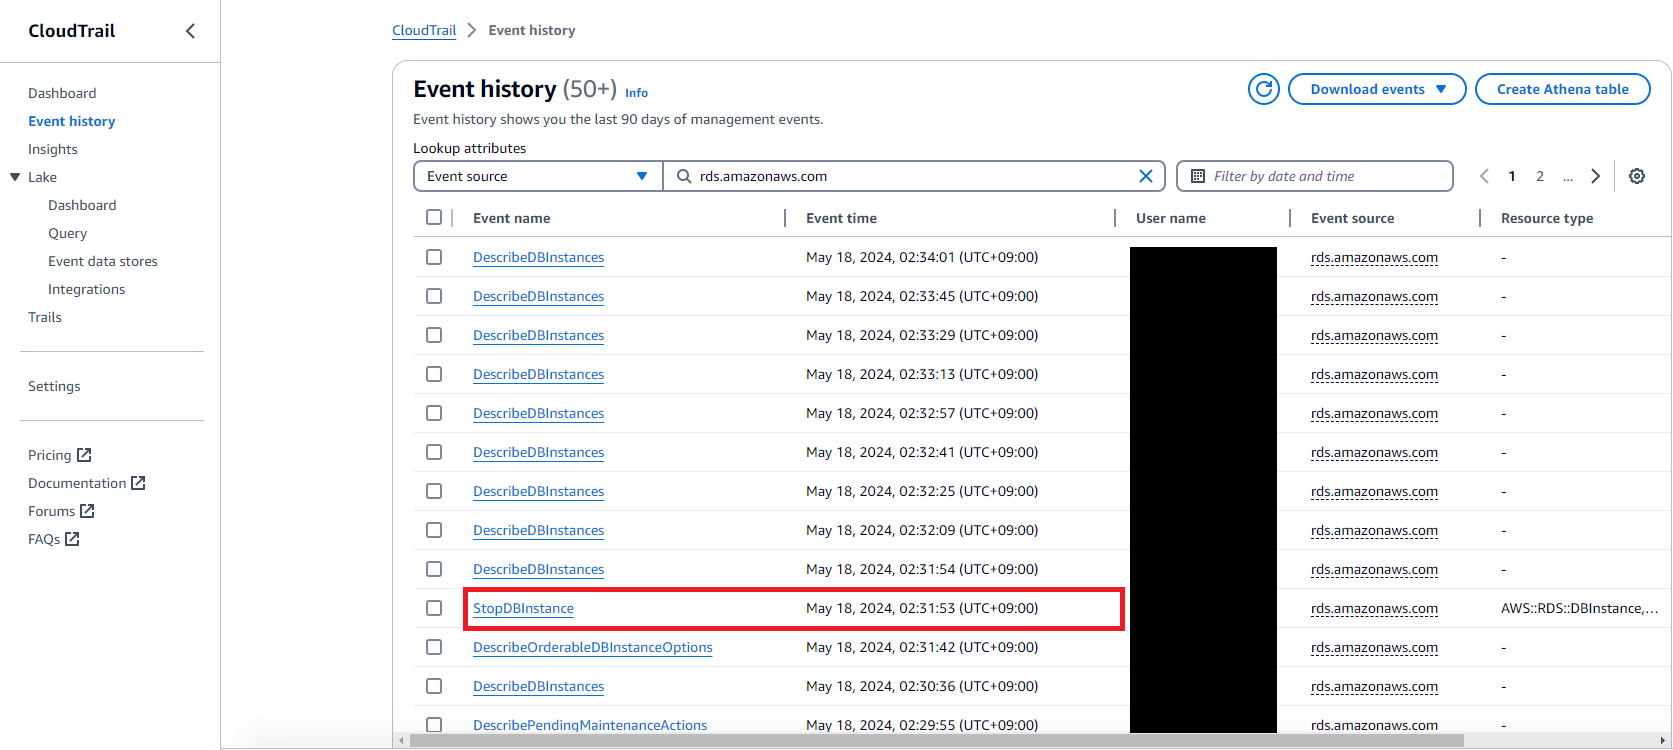Select Event history in the sidebar

tap(72, 121)
